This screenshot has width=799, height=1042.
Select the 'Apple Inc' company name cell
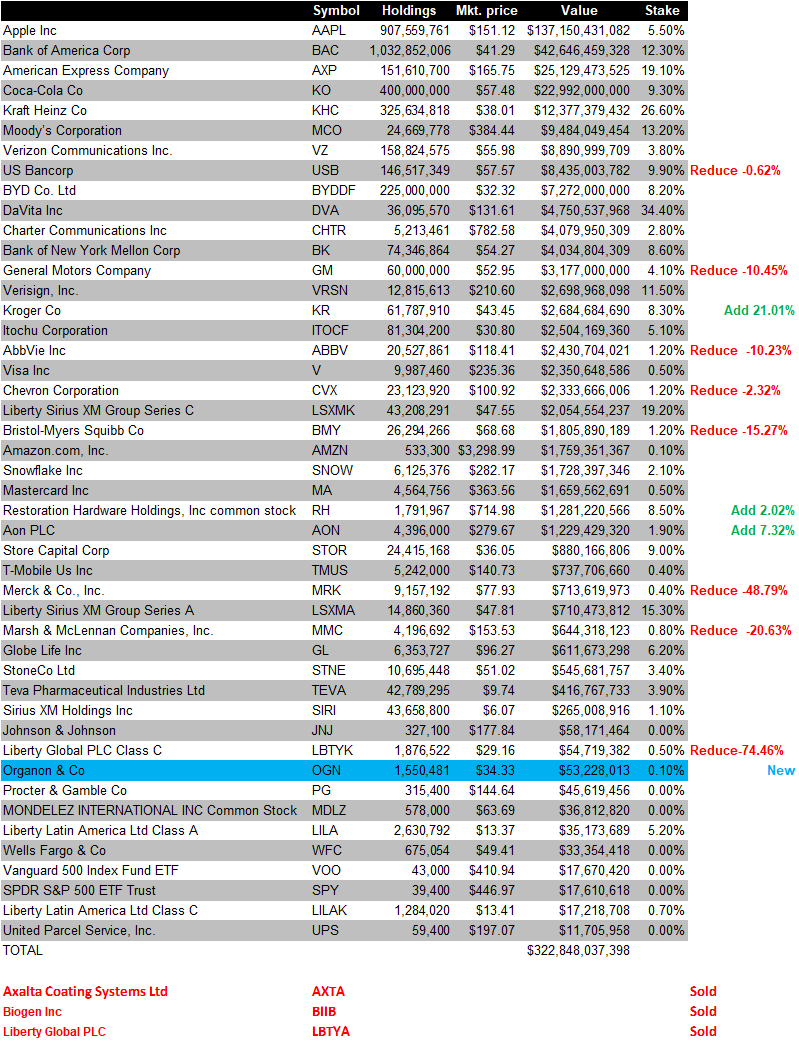(x=30, y=31)
